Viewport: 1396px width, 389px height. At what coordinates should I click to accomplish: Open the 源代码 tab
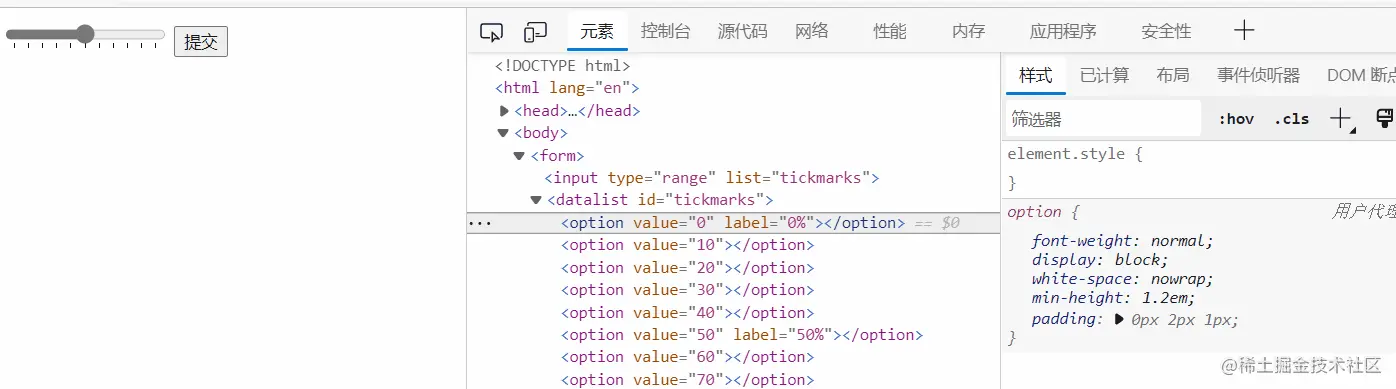click(743, 31)
